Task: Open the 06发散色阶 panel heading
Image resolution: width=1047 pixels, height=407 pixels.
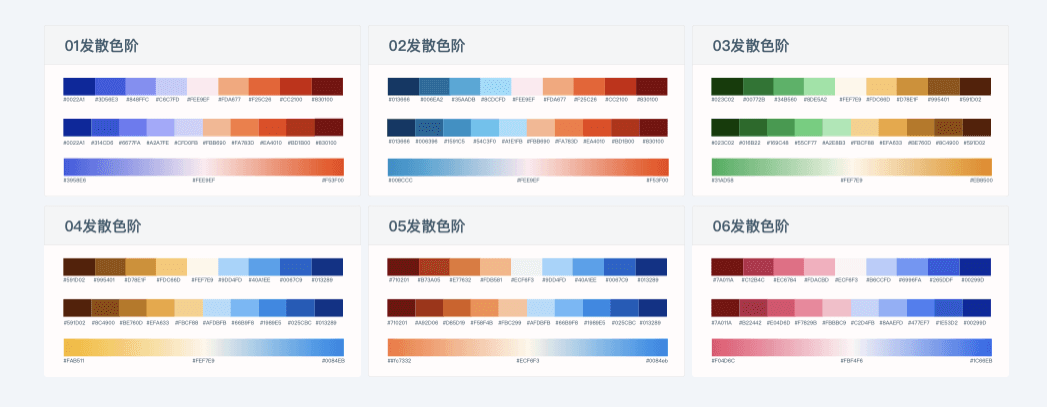Action: [751, 226]
